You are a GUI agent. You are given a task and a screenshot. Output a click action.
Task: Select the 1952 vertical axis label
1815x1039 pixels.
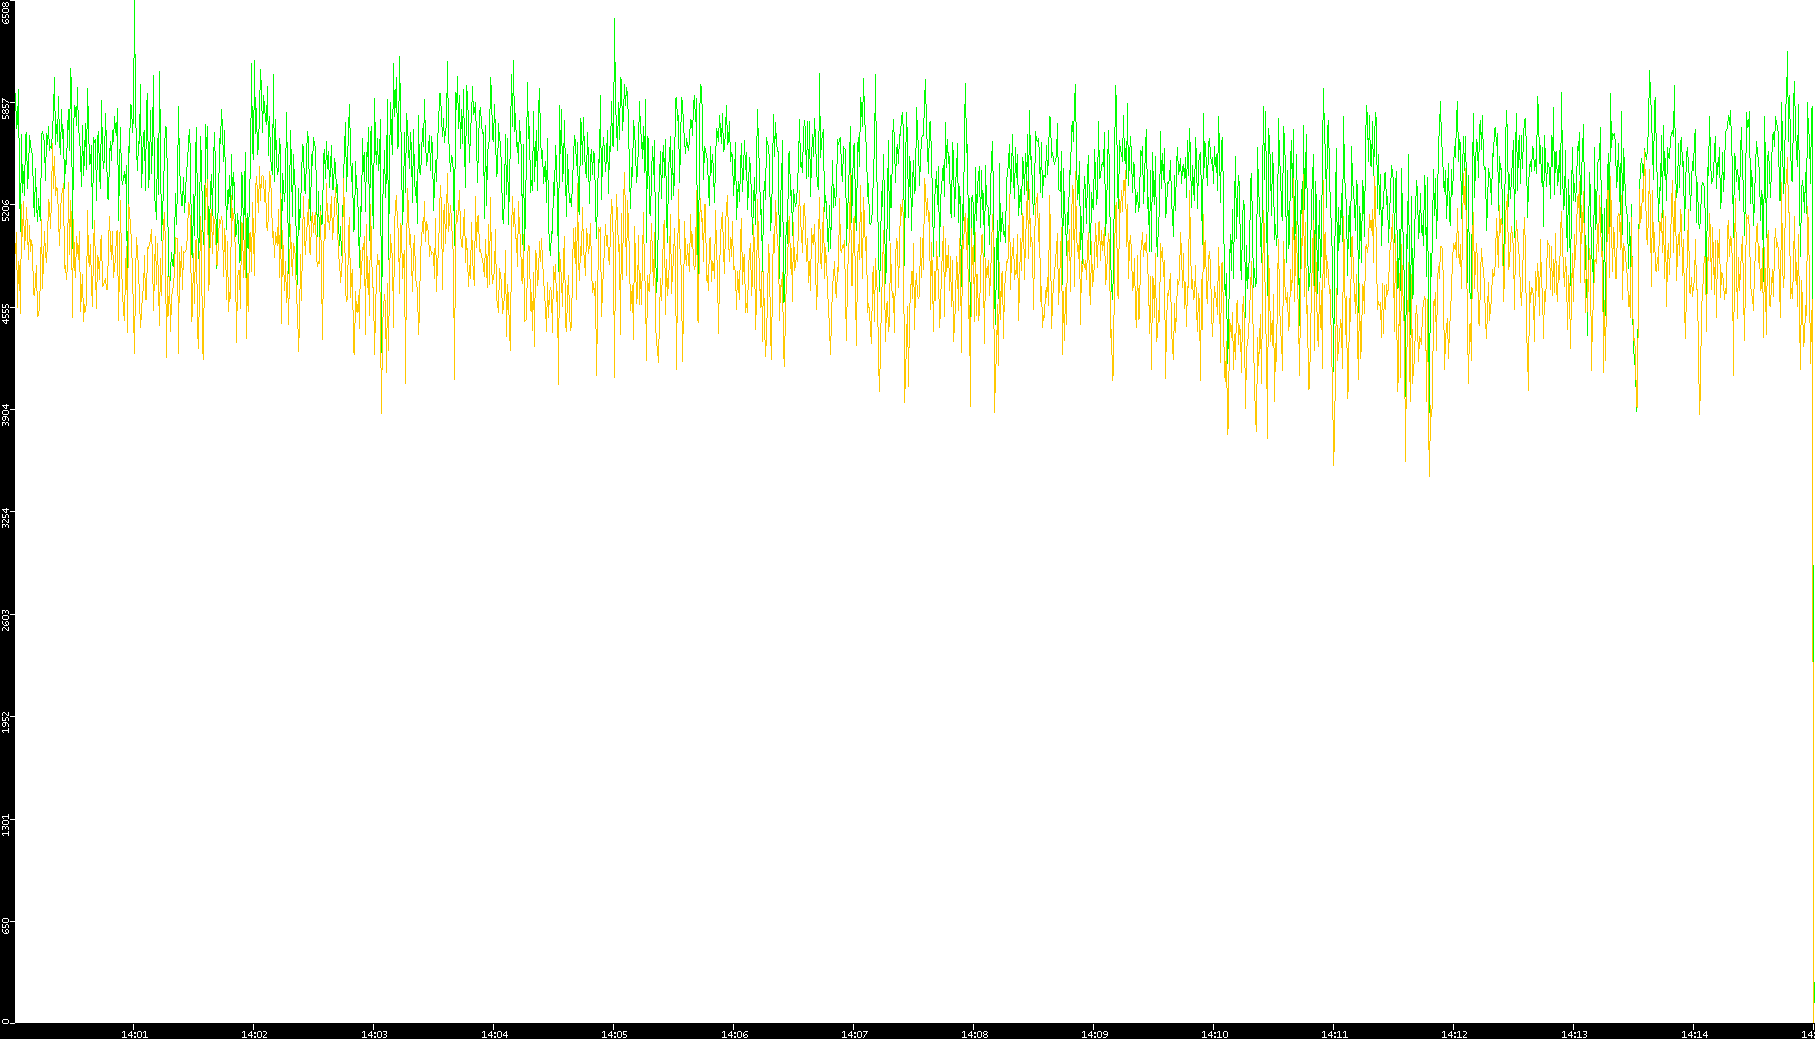coord(6,722)
